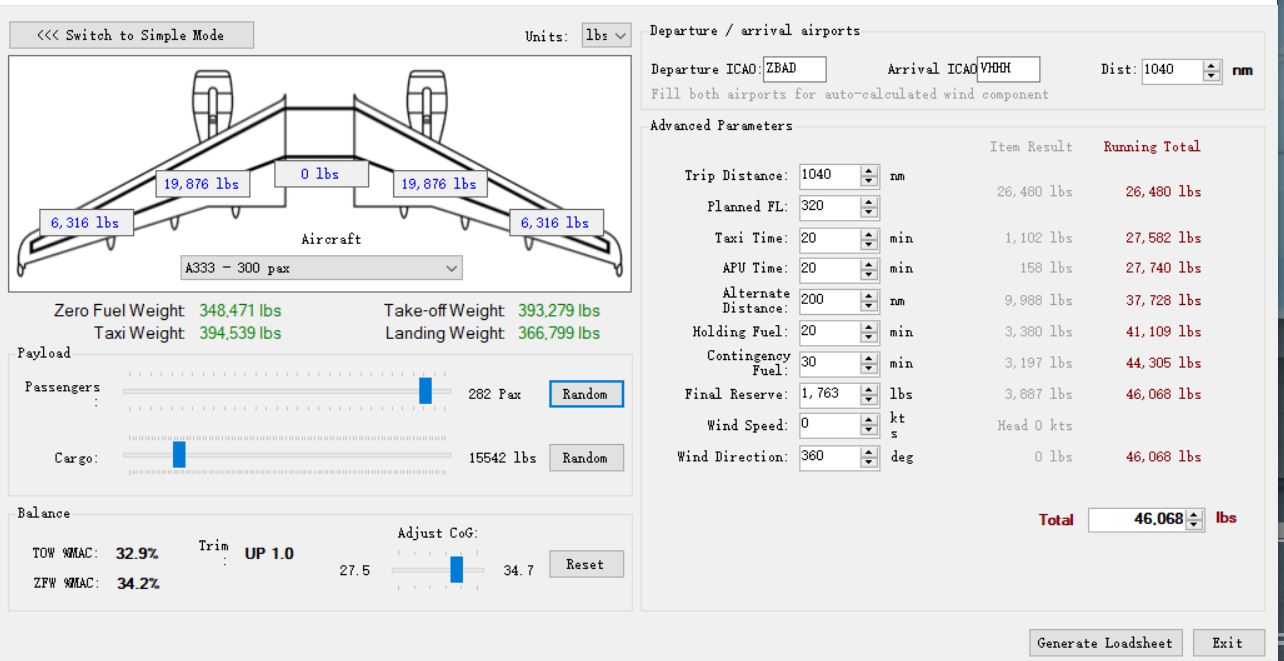Click the Passengers slider handle
The width and height of the screenshot is (1284, 661).
[x=425, y=392]
